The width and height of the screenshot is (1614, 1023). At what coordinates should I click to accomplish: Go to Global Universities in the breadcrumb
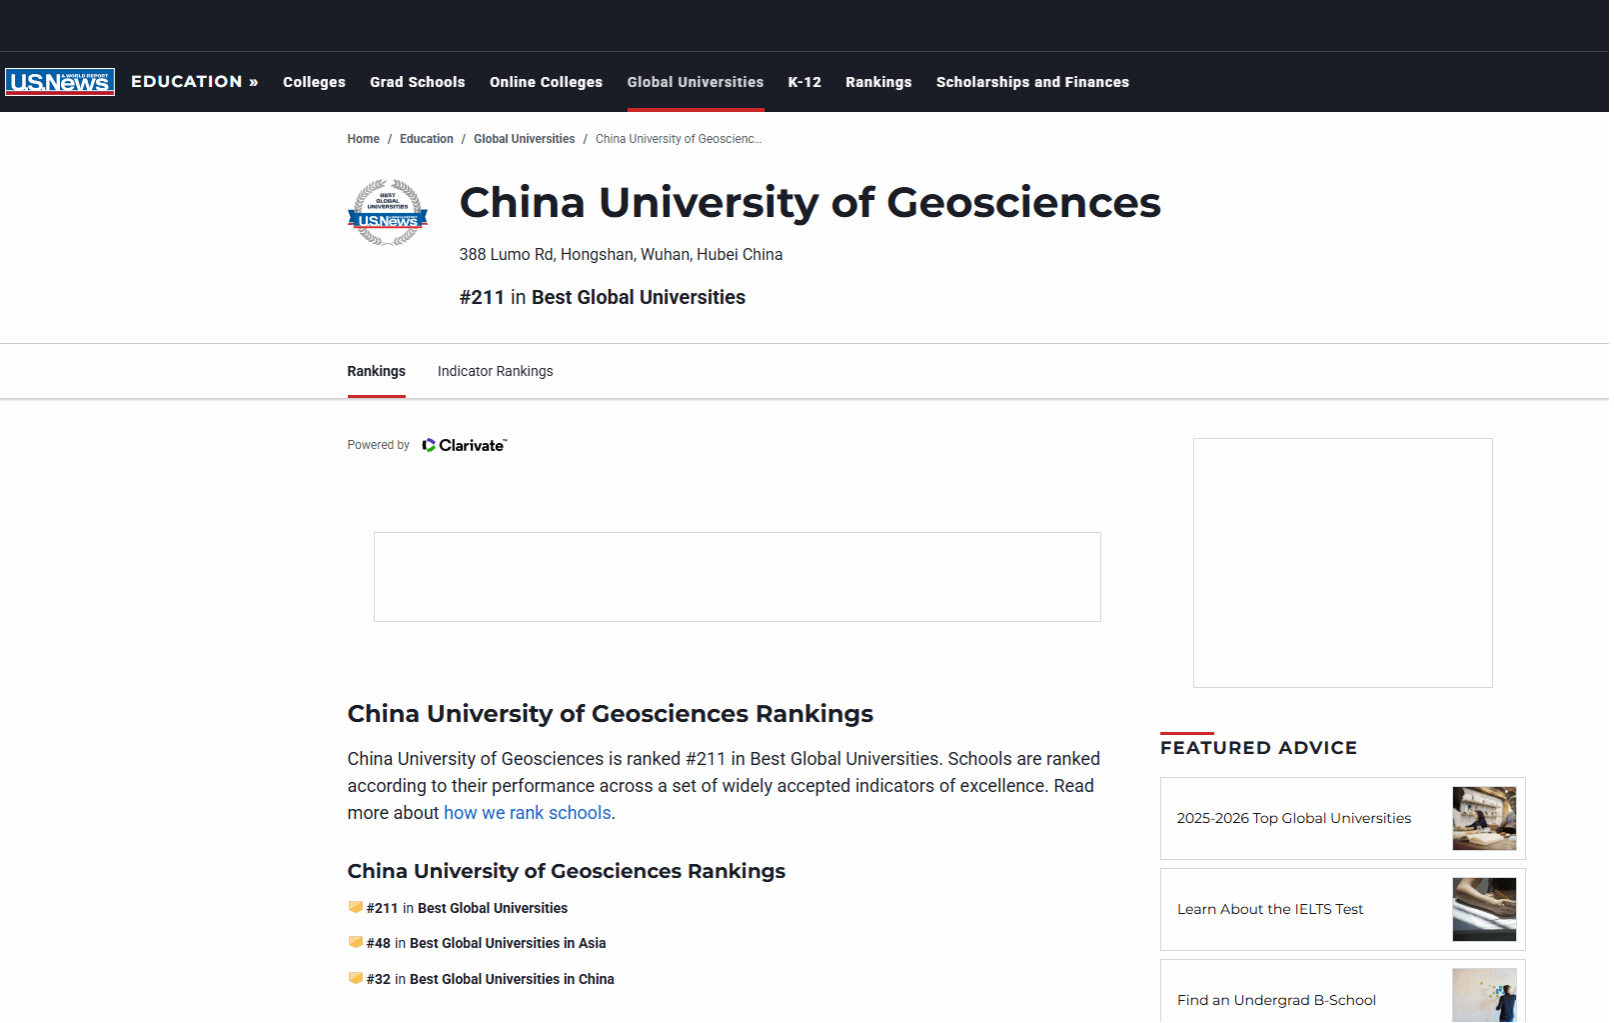point(524,139)
